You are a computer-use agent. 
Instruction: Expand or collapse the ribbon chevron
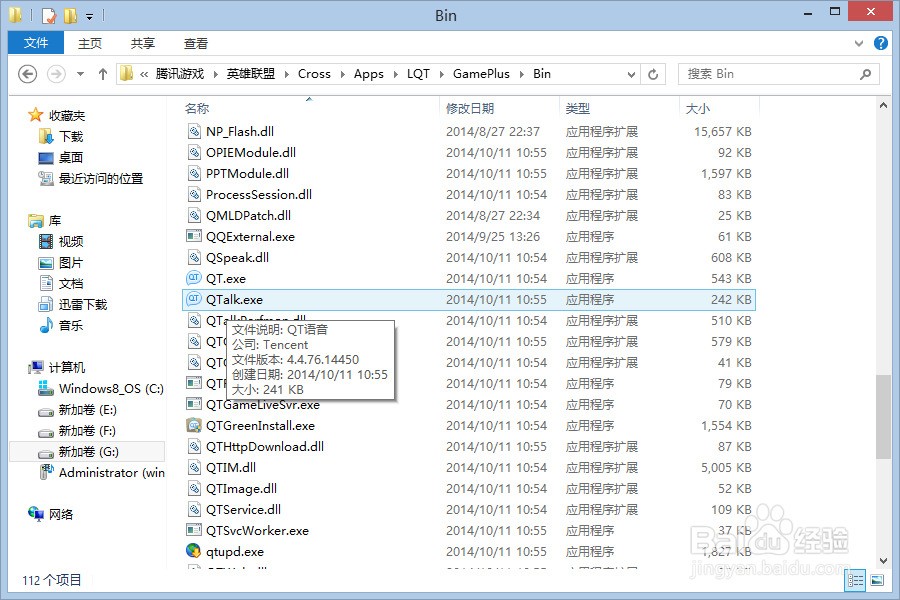tap(859, 43)
